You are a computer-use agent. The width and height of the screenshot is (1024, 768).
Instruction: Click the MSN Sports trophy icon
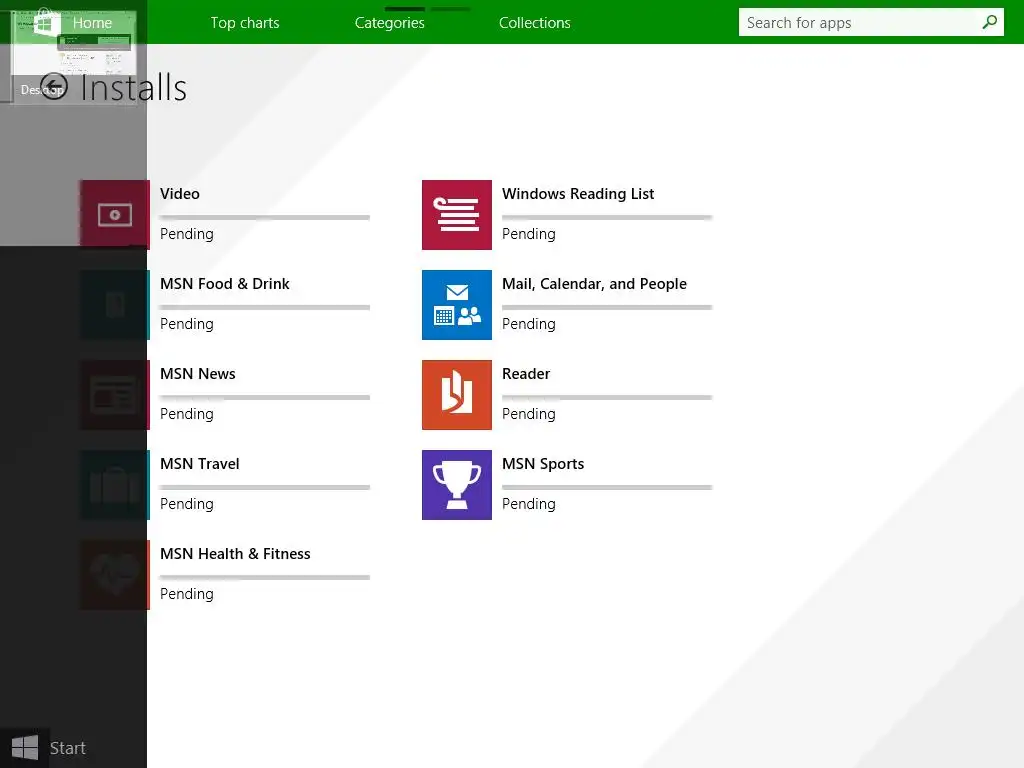(456, 485)
